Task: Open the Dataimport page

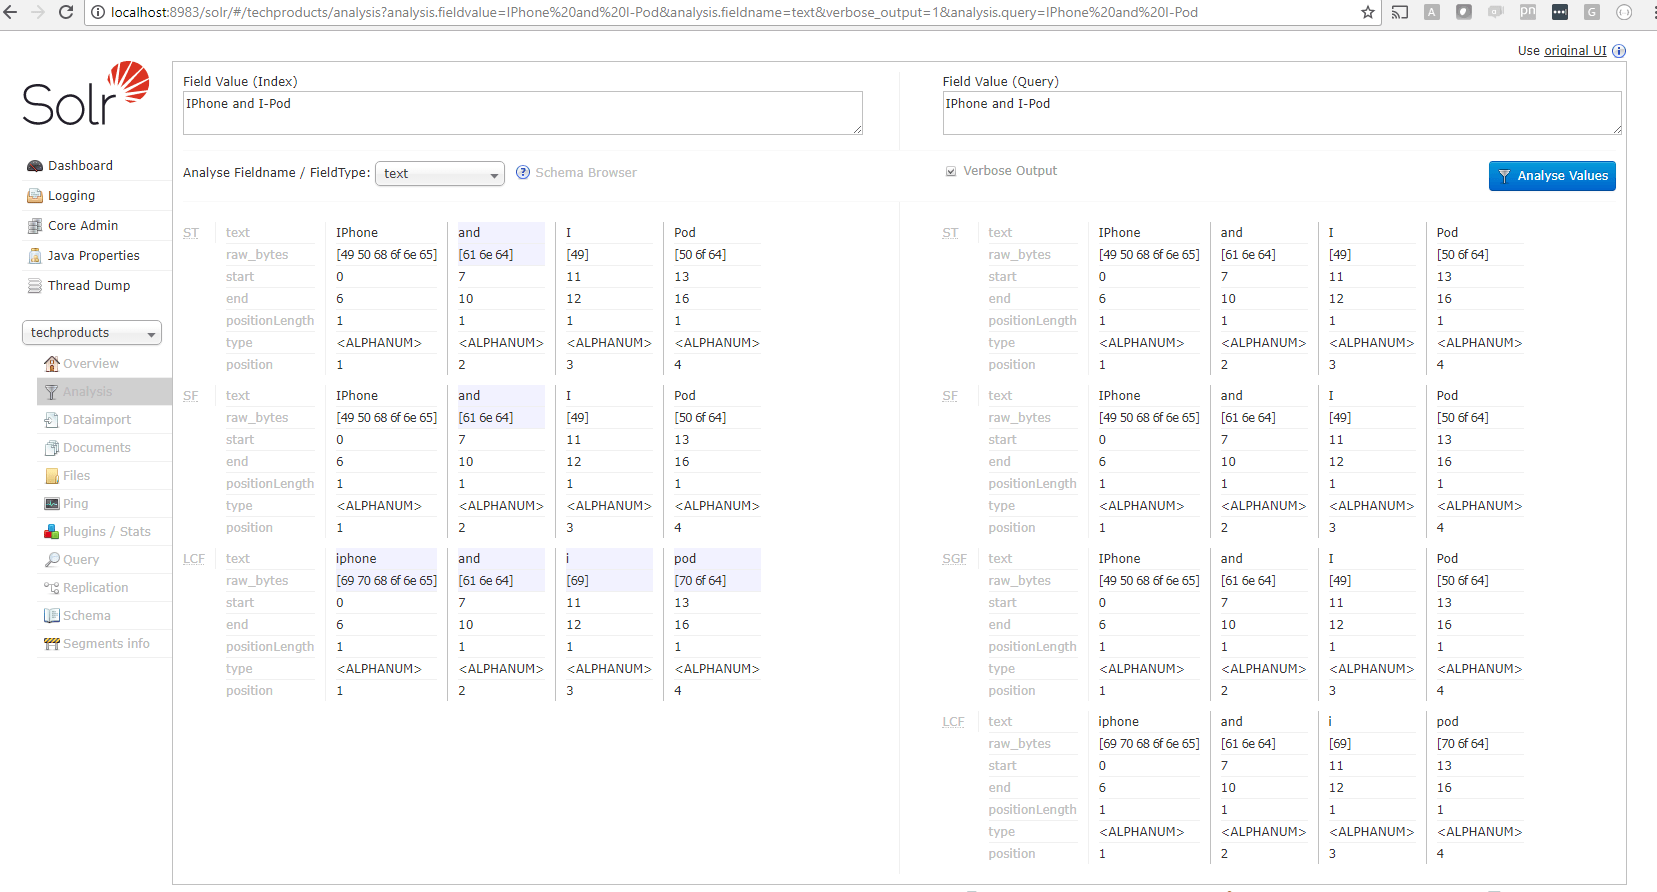Action: point(97,420)
